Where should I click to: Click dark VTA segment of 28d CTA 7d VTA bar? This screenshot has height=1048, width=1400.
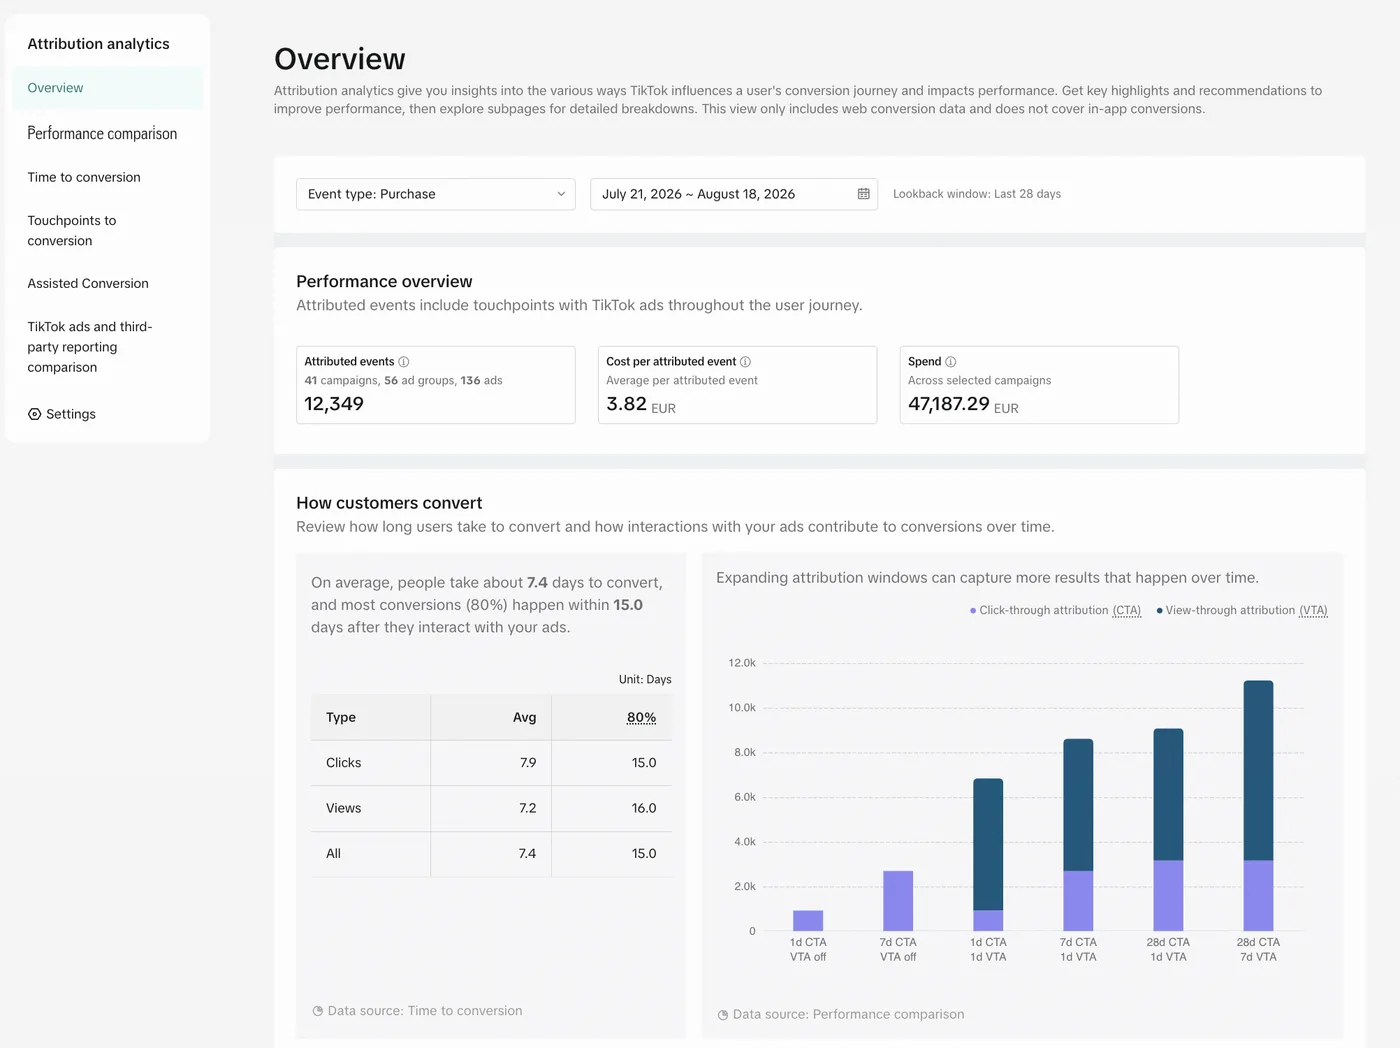1258,770
